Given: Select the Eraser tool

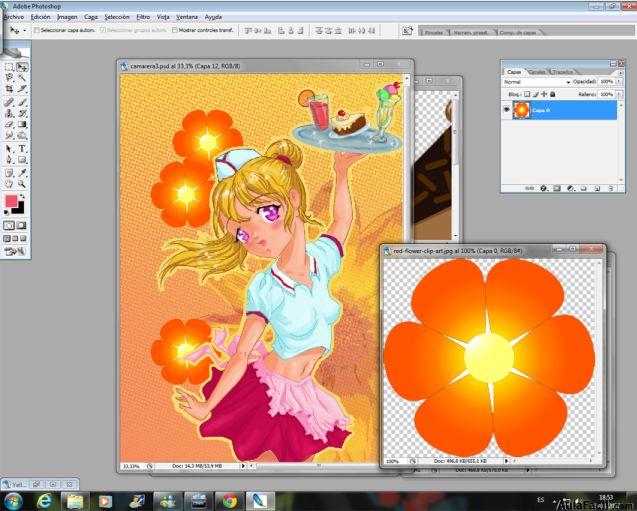Looking at the screenshot, I should tap(9, 124).
